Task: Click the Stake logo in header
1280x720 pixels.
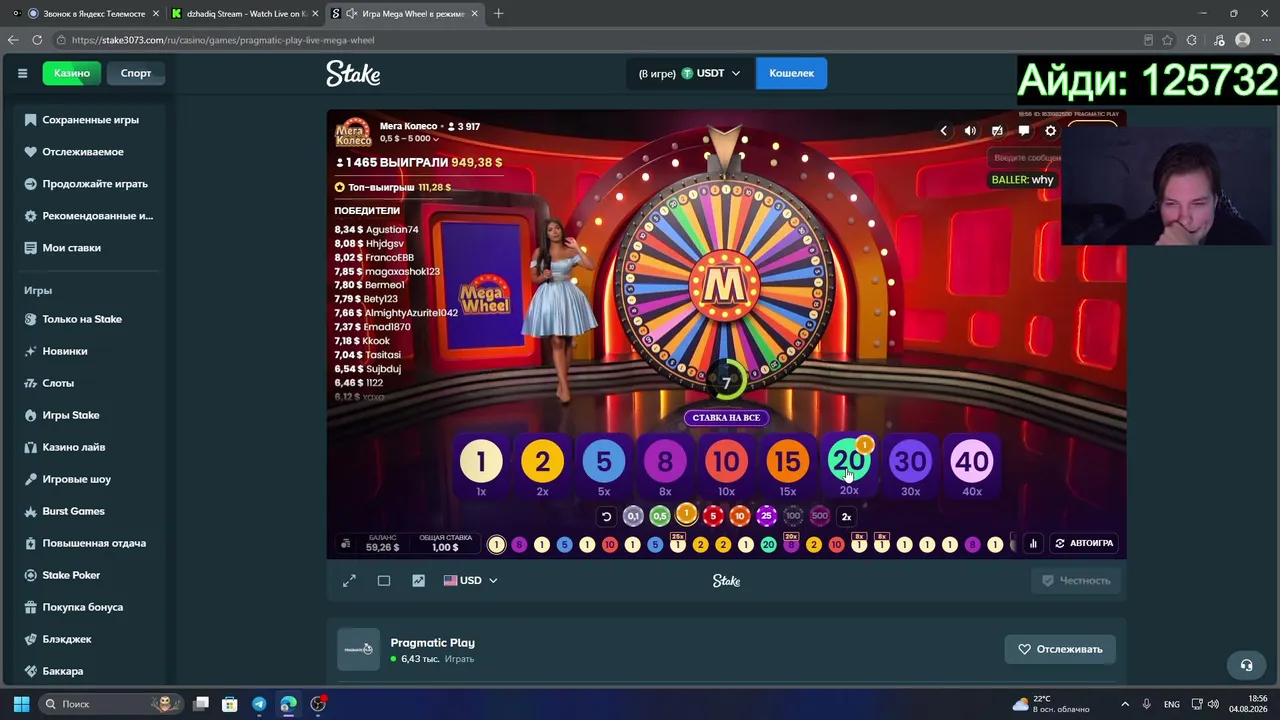Action: (x=353, y=73)
